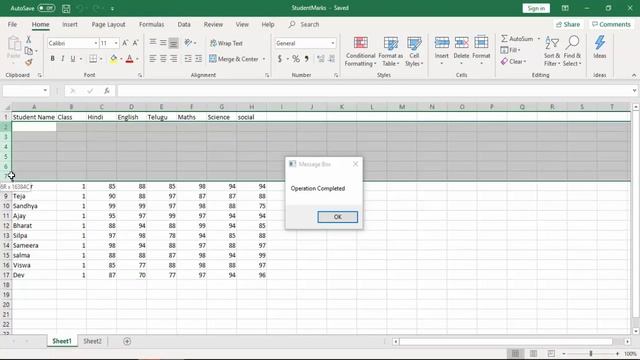Click the Cut scissors icon
Viewport: 640px width, 360px height.
coord(29,39)
